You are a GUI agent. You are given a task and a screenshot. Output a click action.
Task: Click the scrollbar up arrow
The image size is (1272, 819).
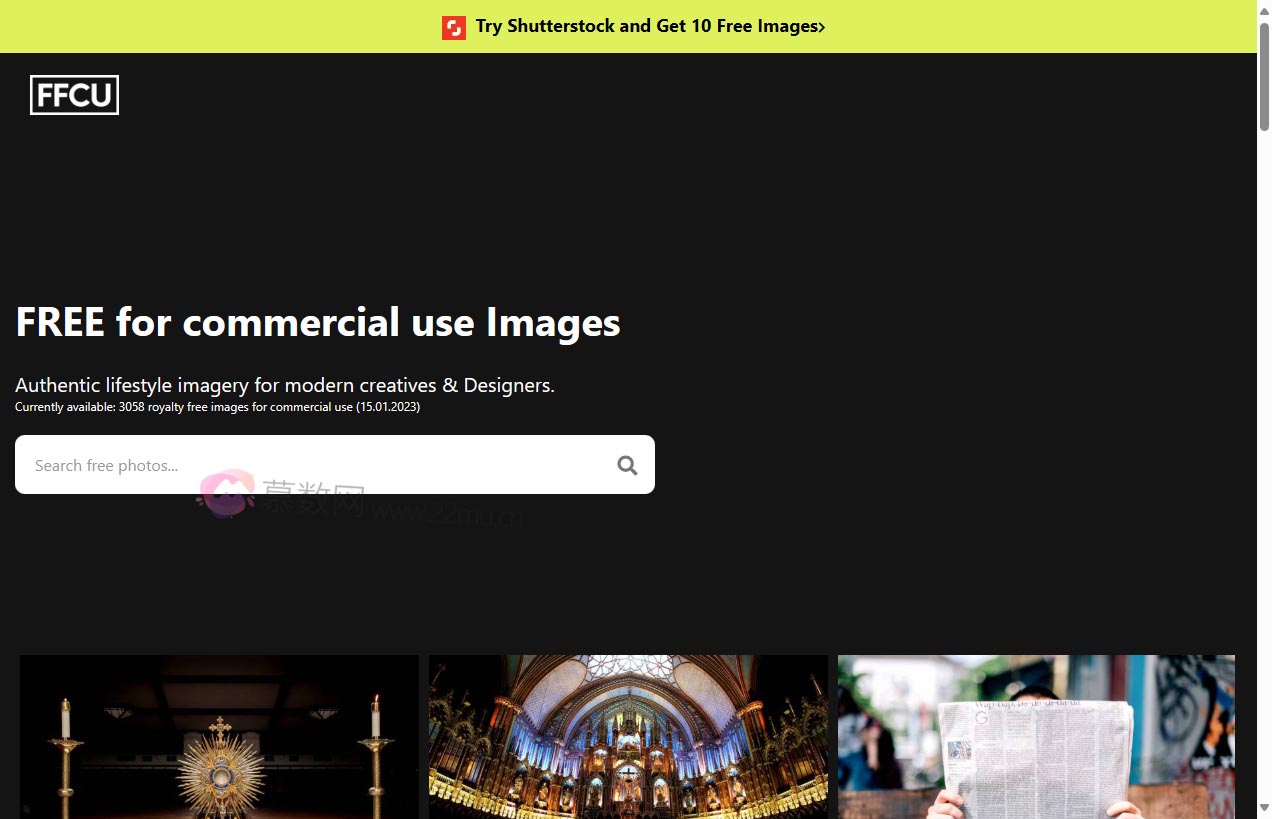pyautogui.click(x=1264, y=9)
